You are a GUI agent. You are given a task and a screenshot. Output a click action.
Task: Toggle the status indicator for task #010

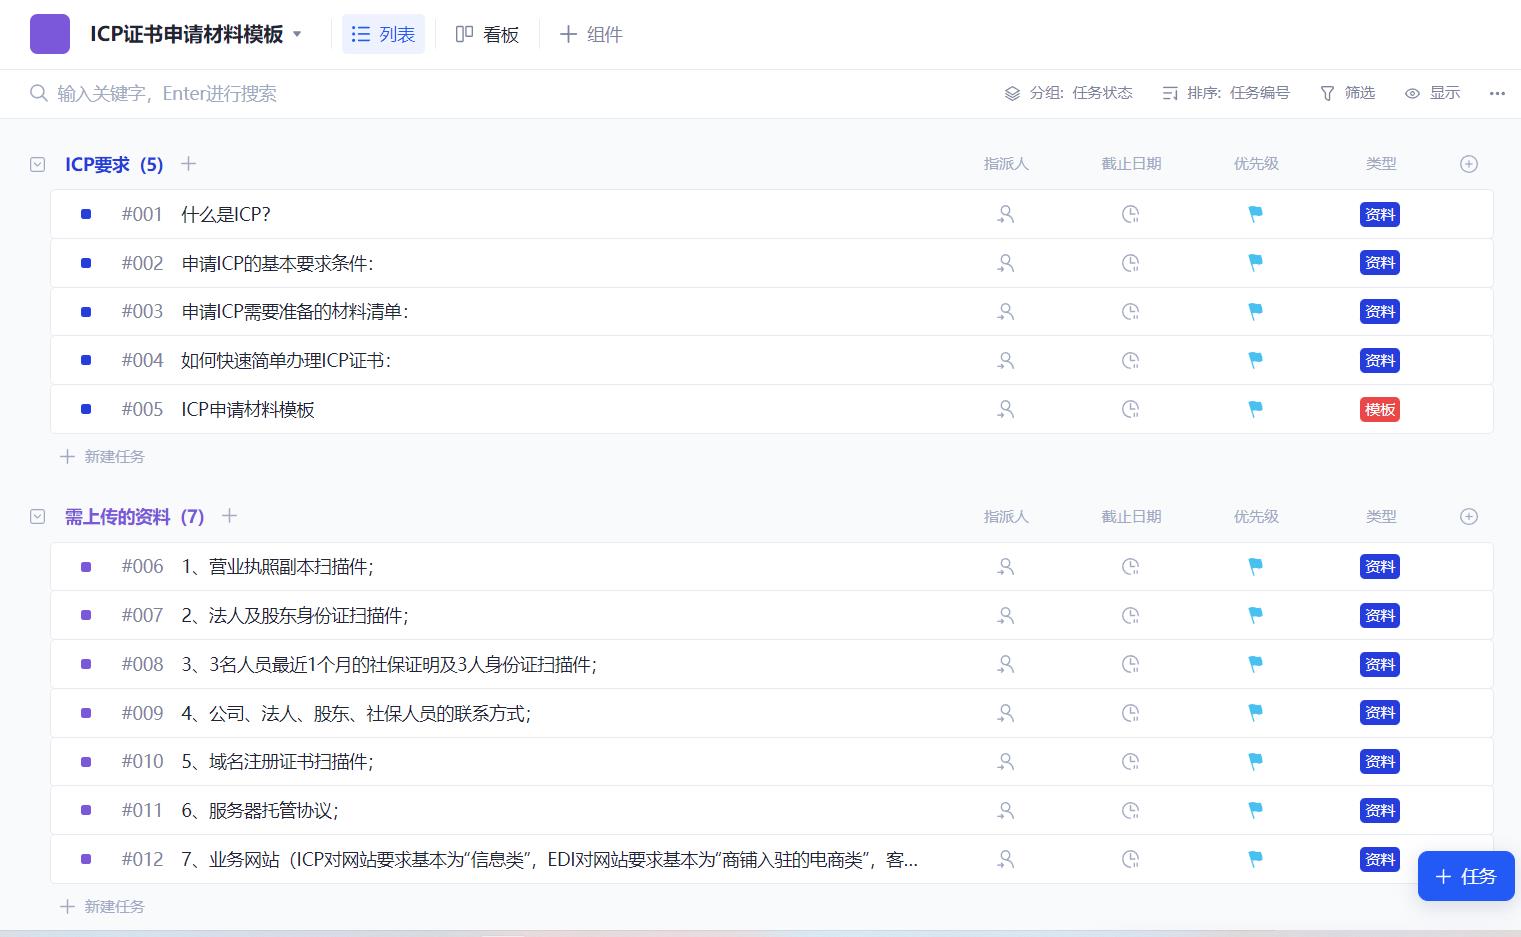click(x=85, y=761)
